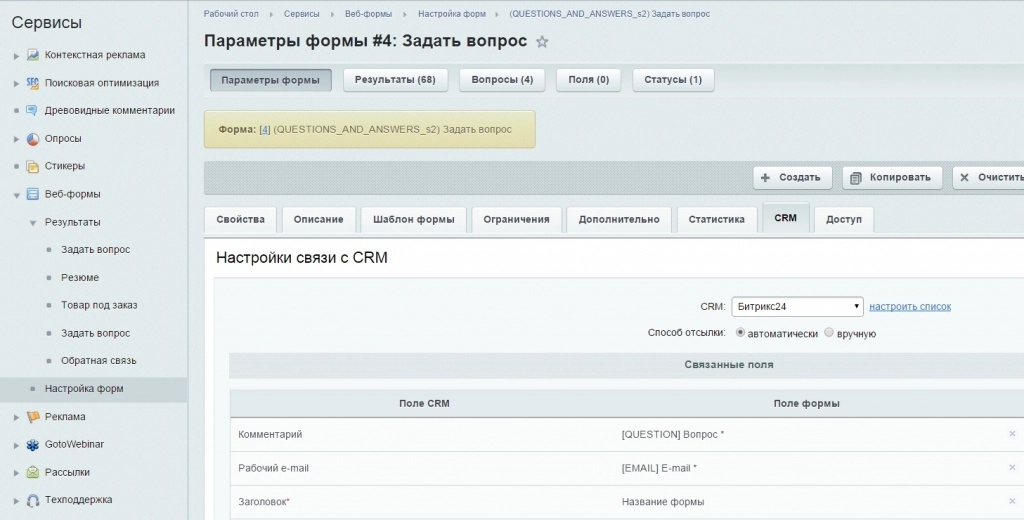
Task: Remove the Рабочий e-mail field mapping row
Action: tap(1012, 468)
